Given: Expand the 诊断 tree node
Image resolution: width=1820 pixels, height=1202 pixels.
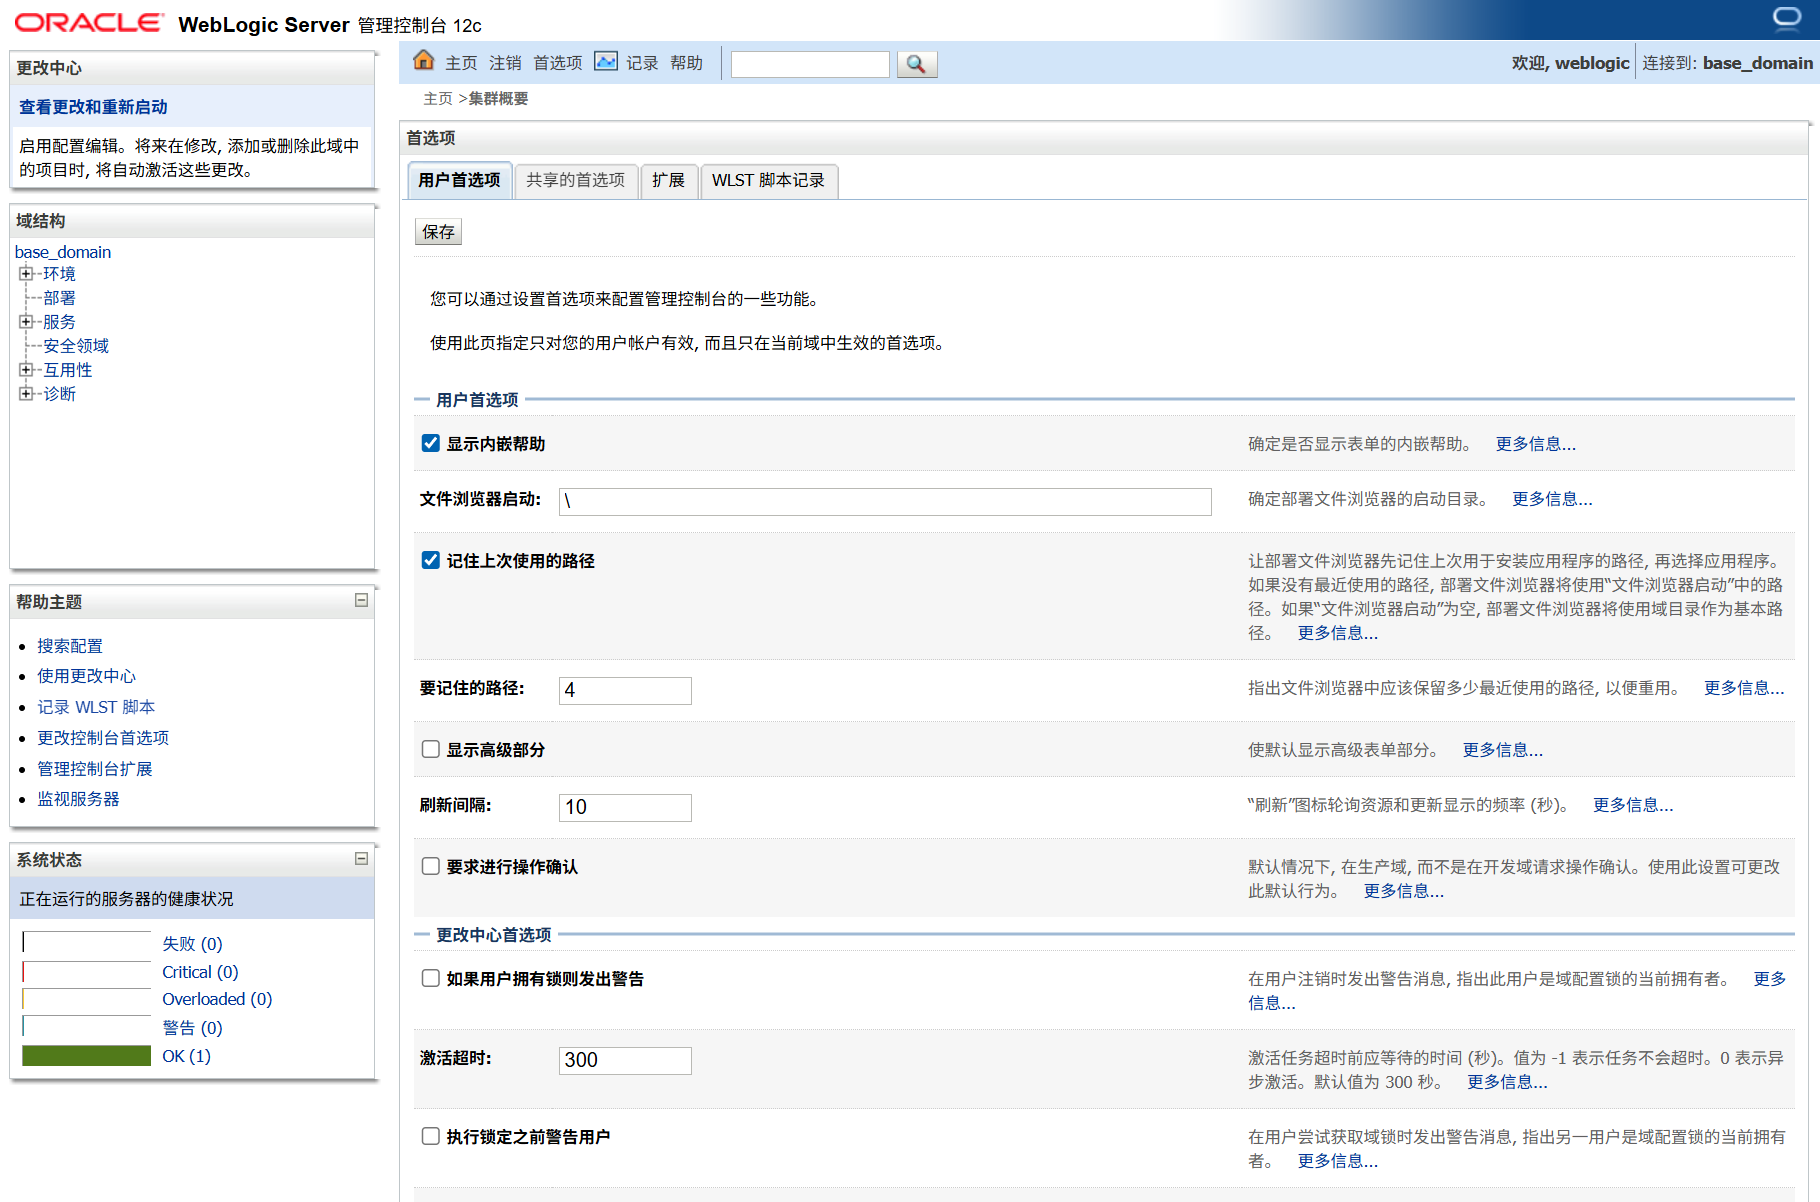Looking at the screenshot, I should tap(26, 393).
